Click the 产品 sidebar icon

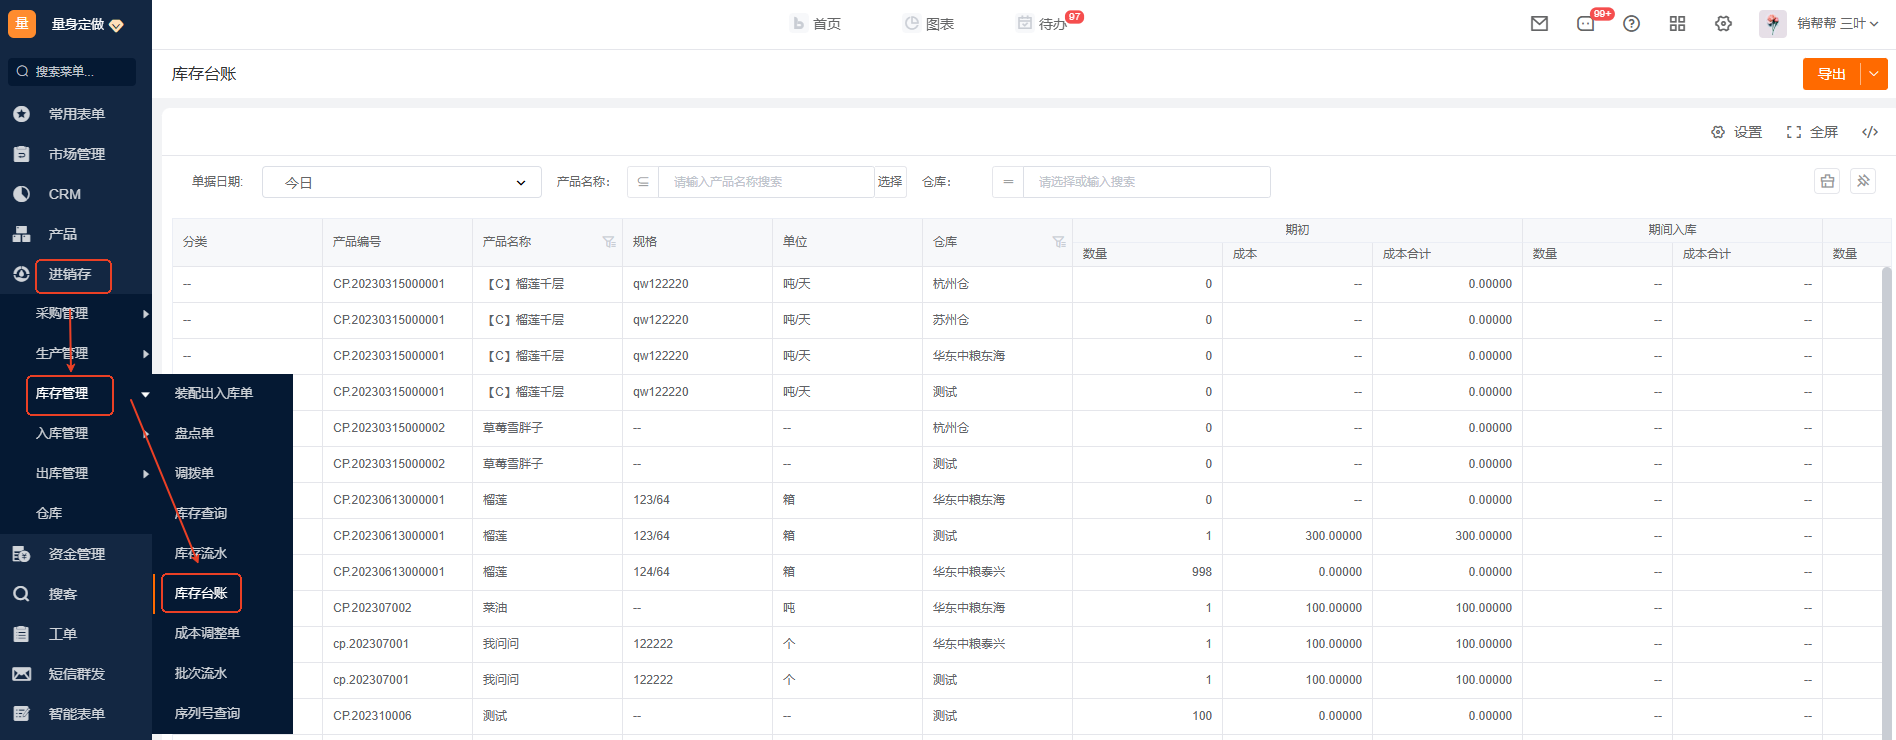[21, 234]
